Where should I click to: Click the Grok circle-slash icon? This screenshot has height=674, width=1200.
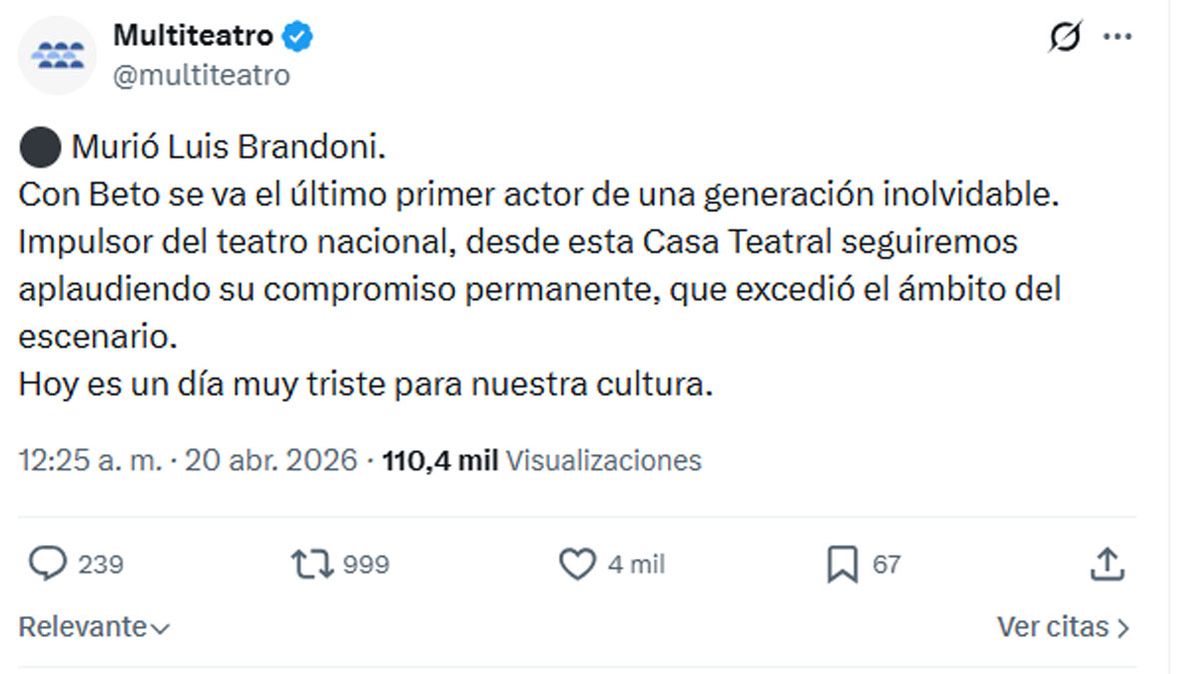click(1065, 38)
